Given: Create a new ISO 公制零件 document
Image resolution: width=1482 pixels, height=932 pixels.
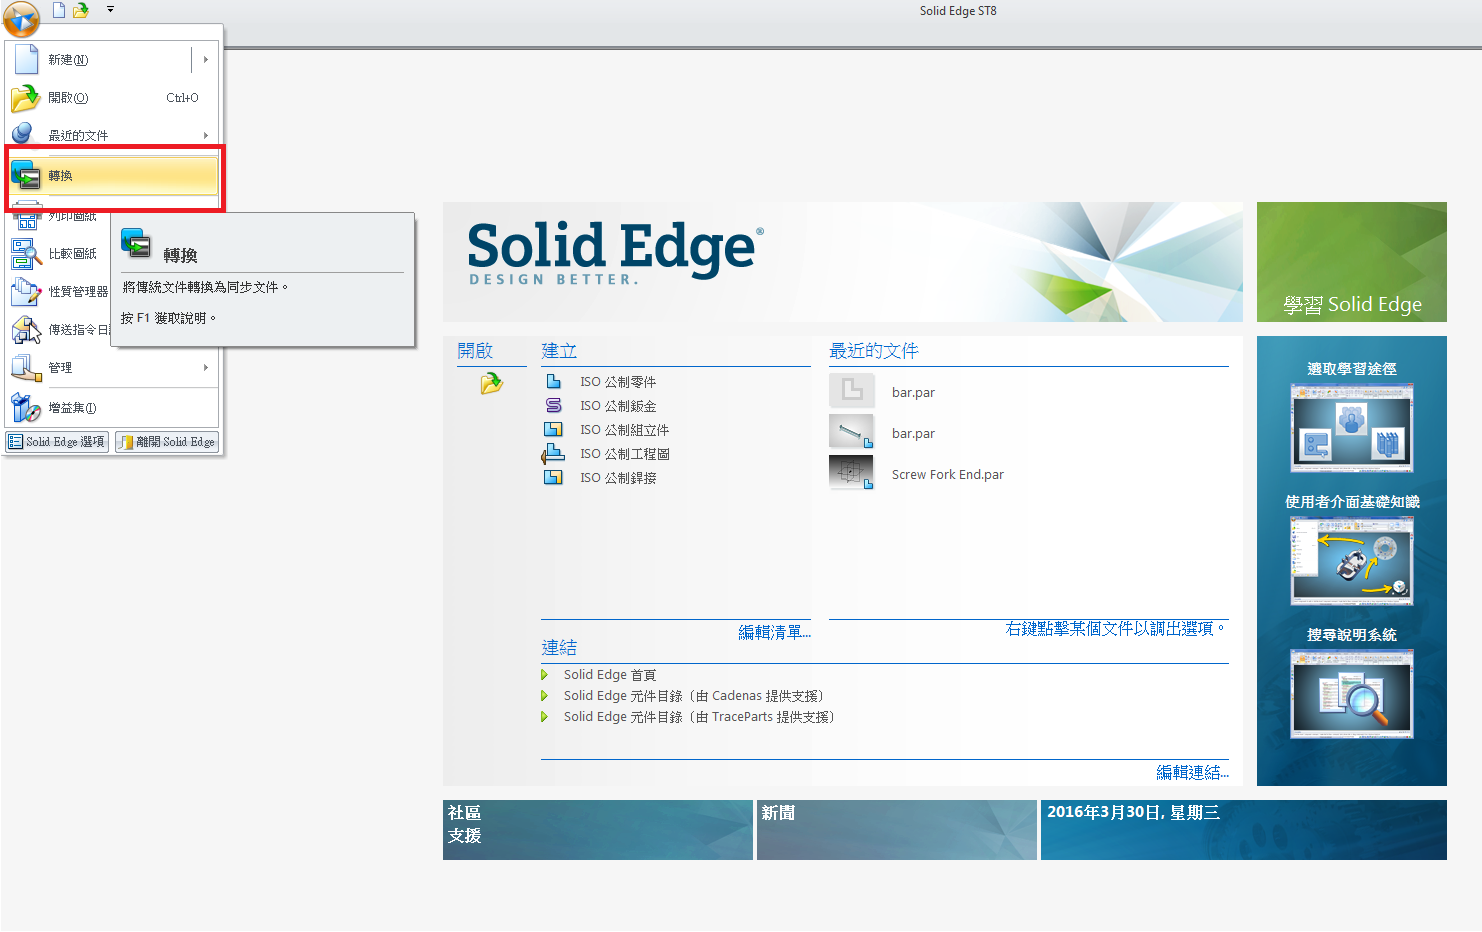Looking at the screenshot, I should pyautogui.click(x=618, y=382).
